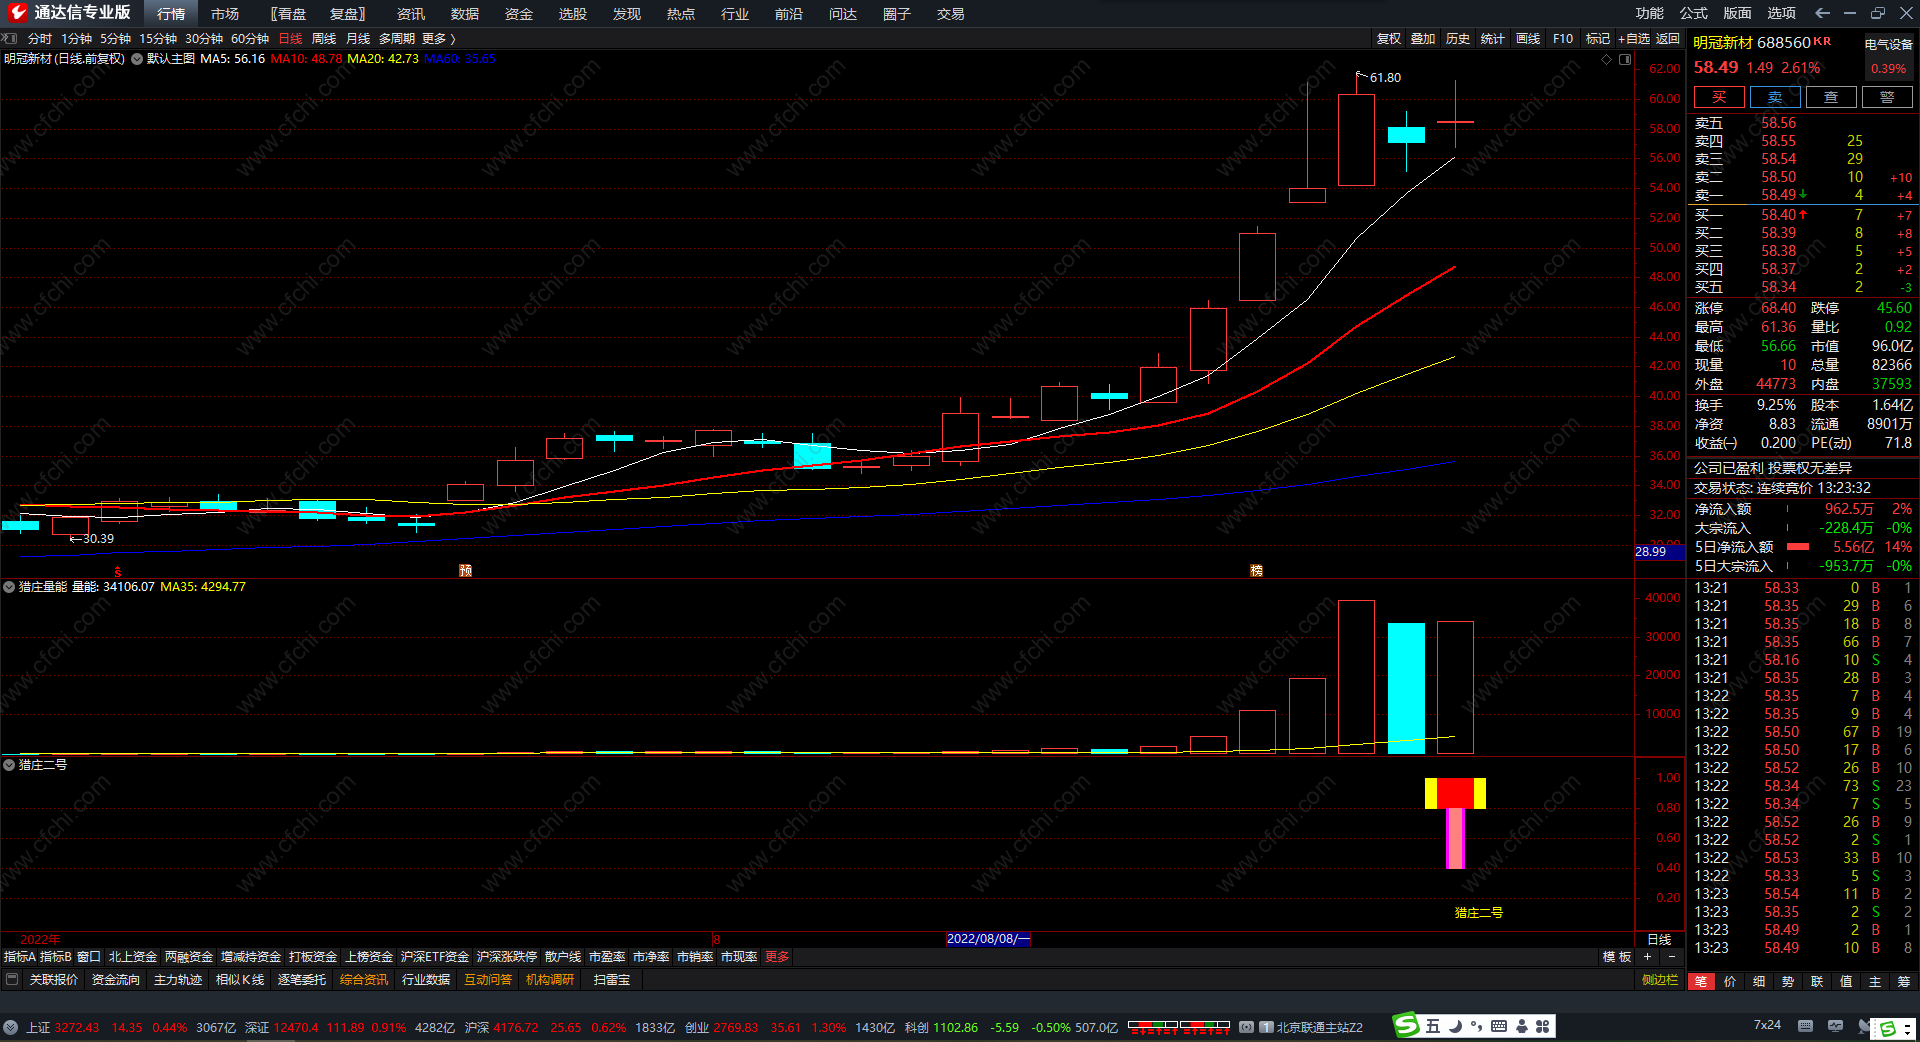The height and width of the screenshot is (1042, 1920).
Task: Open the Sogou toolbox grid icon
Action: tap(1543, 1026)
